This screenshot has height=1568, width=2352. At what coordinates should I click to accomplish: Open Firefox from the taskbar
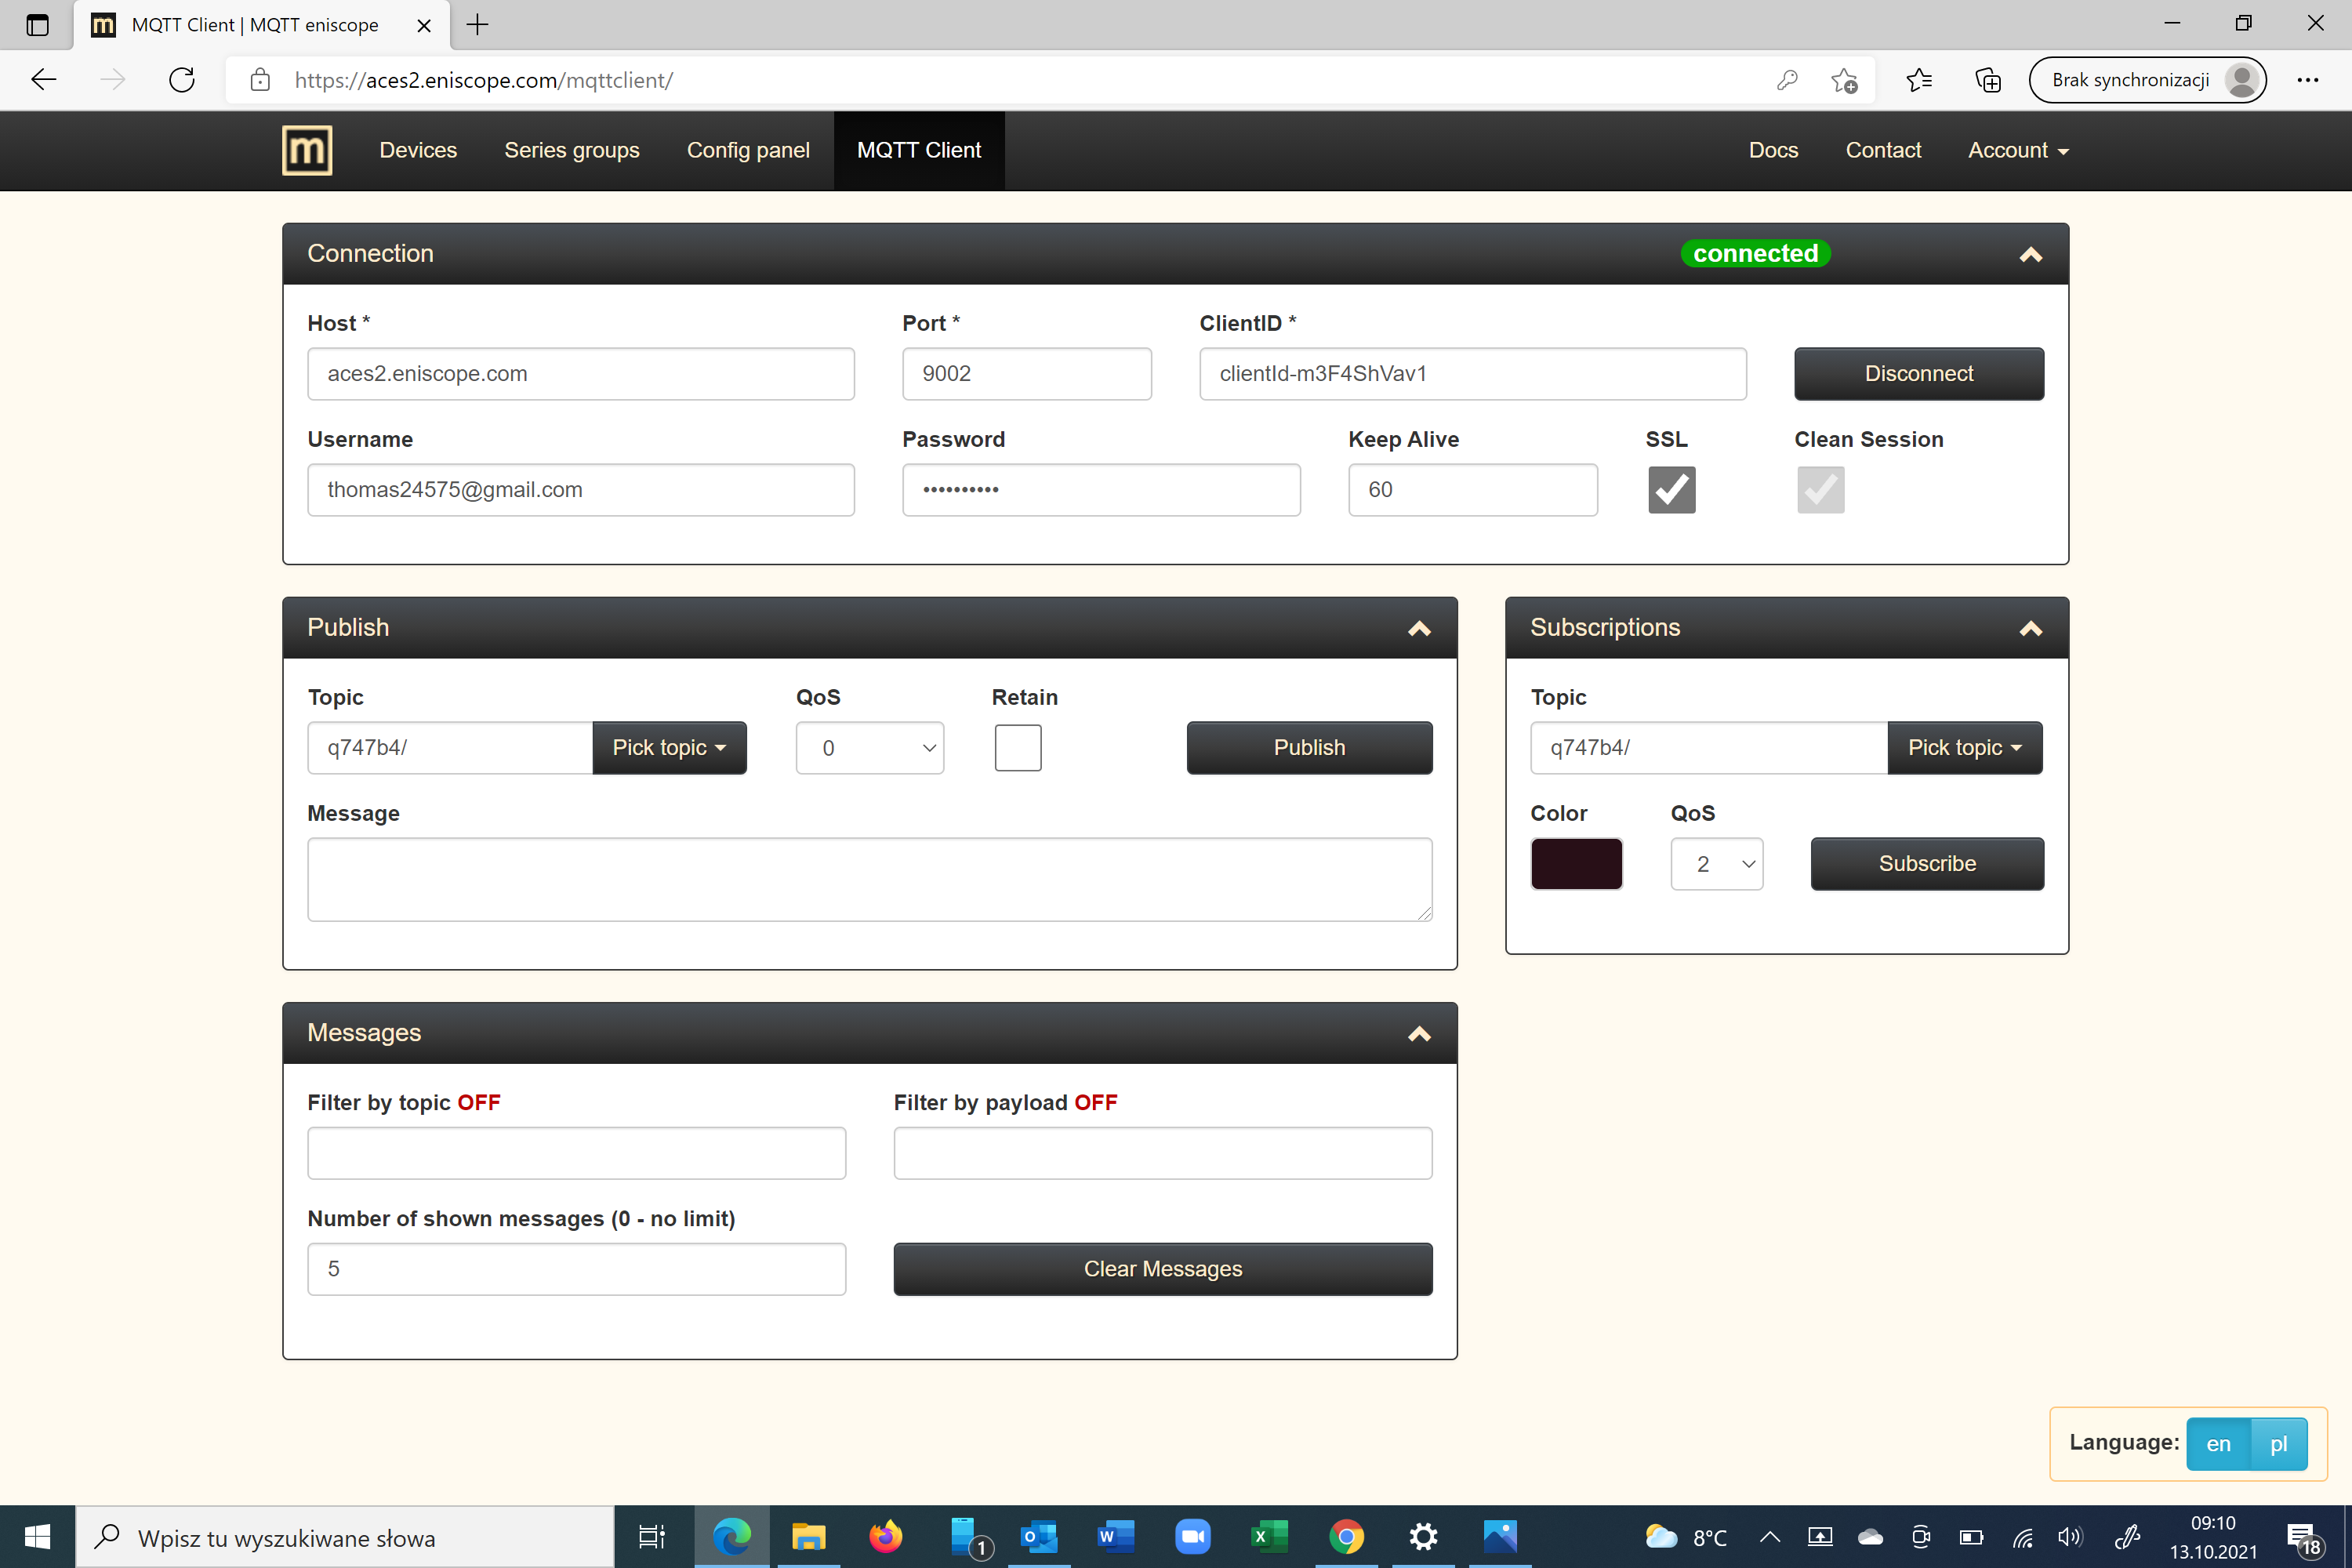click(x=885, y=1537)
